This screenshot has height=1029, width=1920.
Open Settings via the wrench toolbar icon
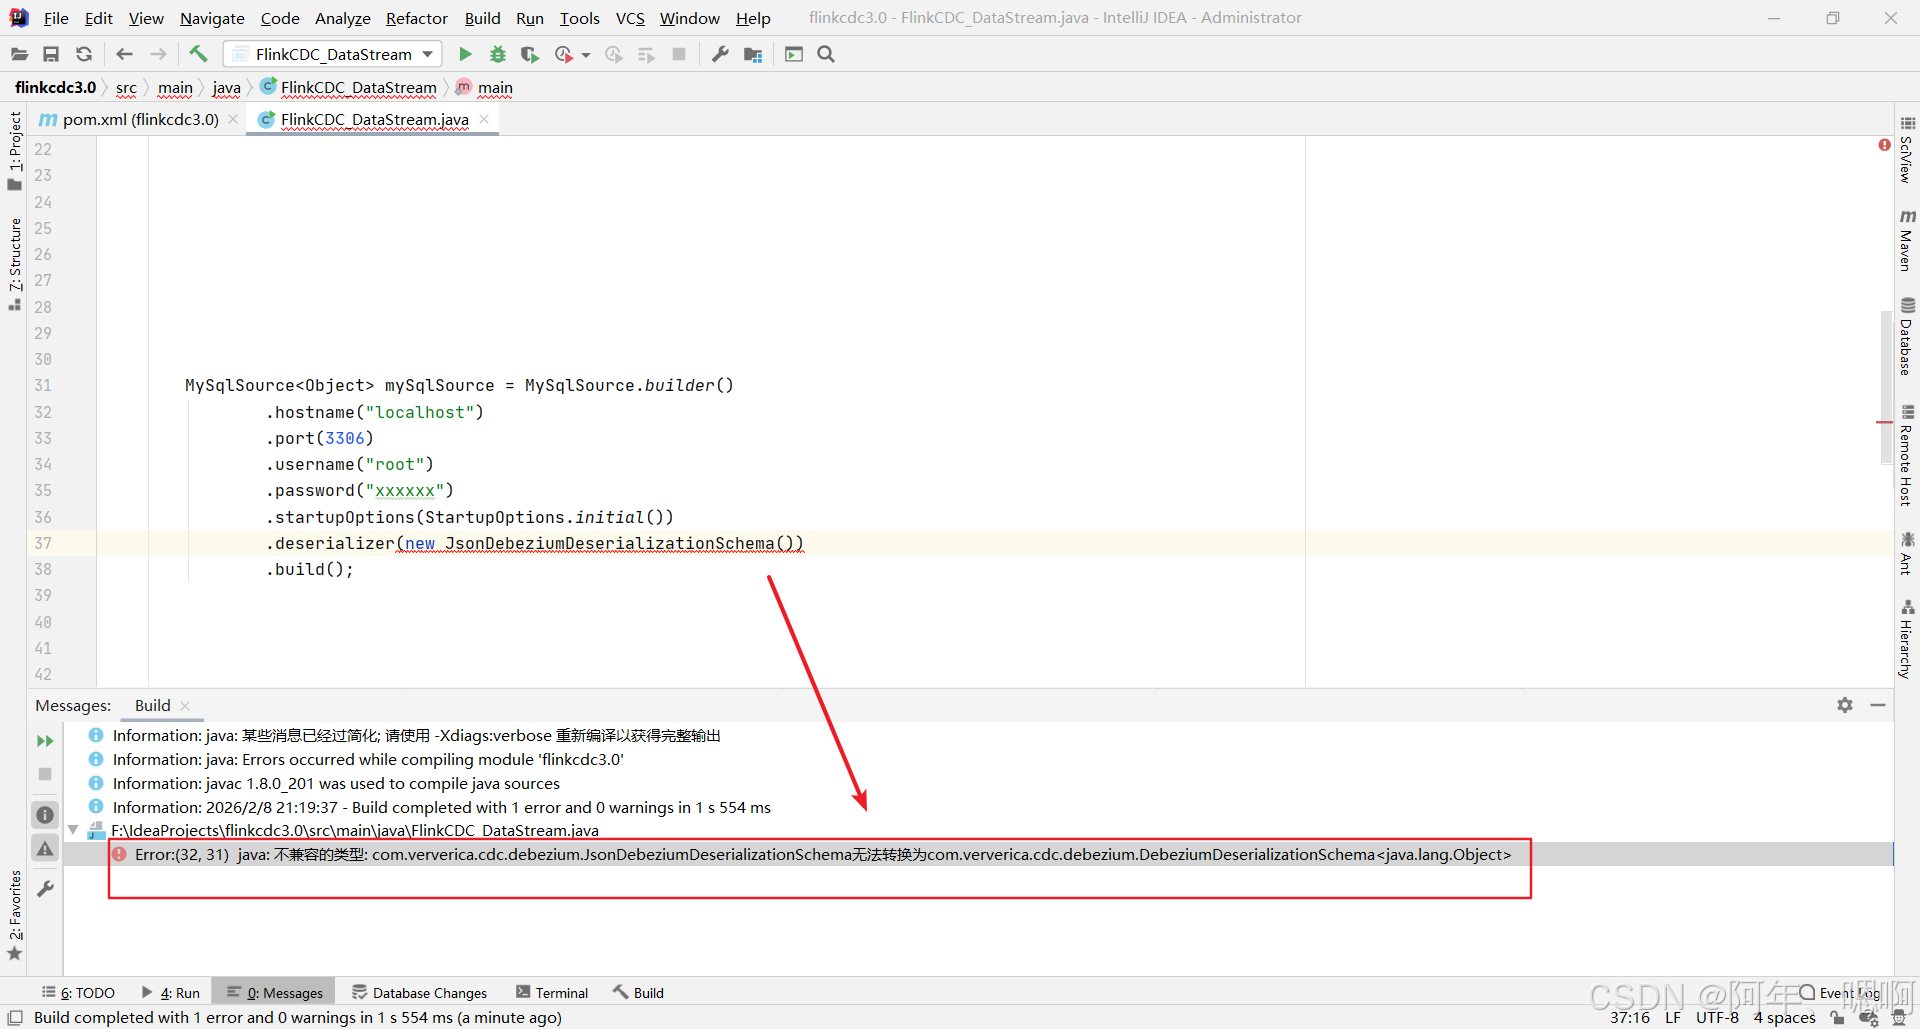click(x=720, y=54)
